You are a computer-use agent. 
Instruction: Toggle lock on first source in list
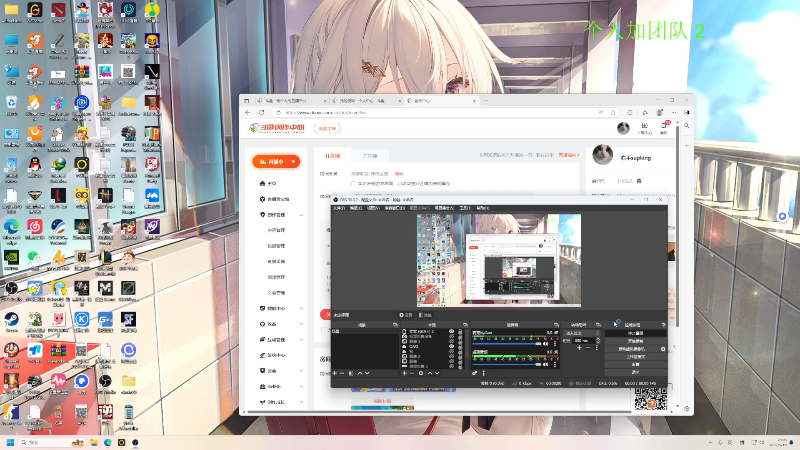[x=460, y=332]
